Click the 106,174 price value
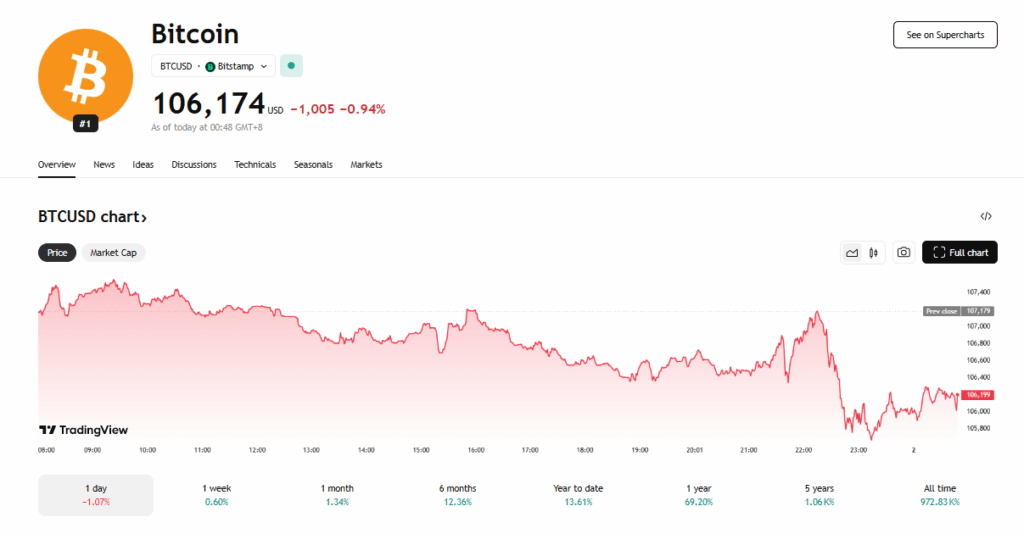Screen dimensions: 1024x534 pos(209,104)
